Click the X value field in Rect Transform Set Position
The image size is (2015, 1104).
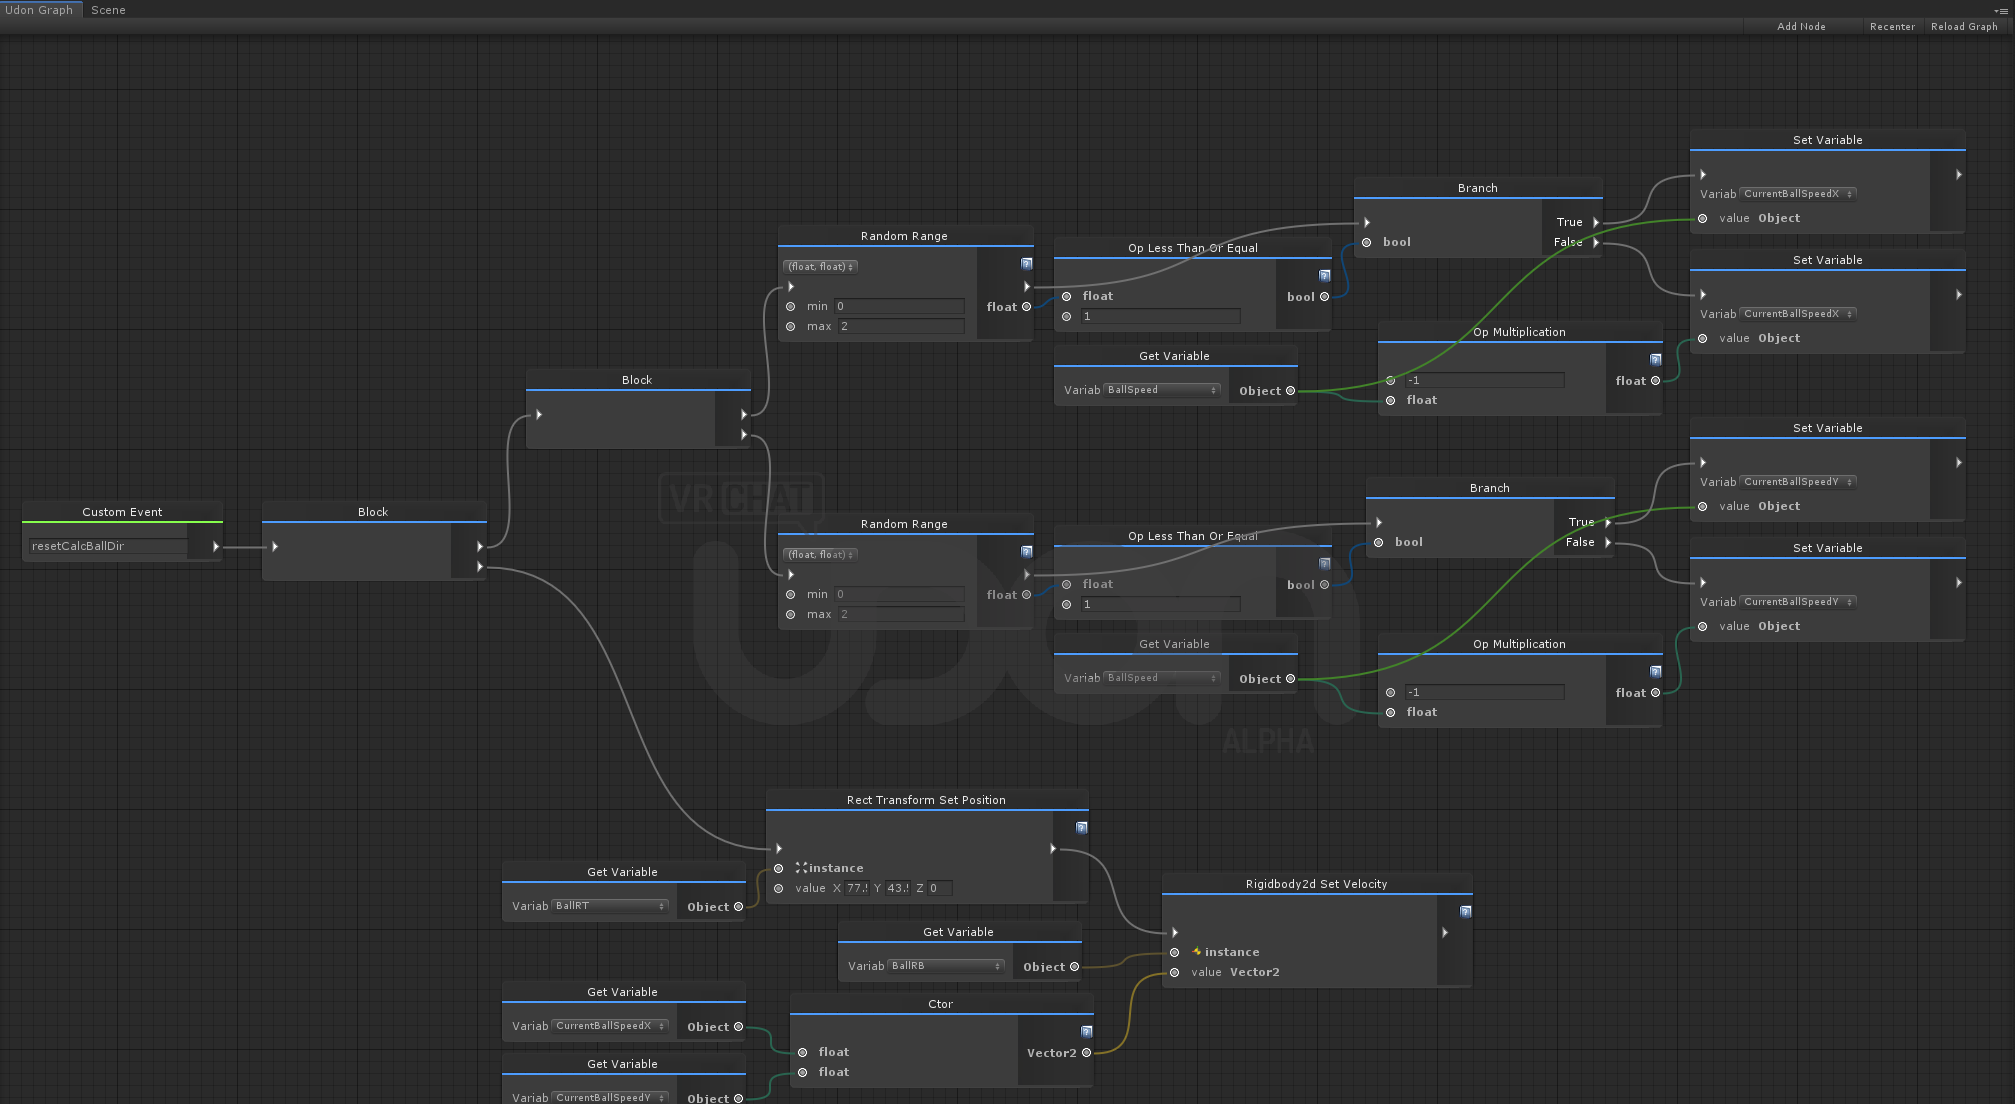click(x=857, y=888)
